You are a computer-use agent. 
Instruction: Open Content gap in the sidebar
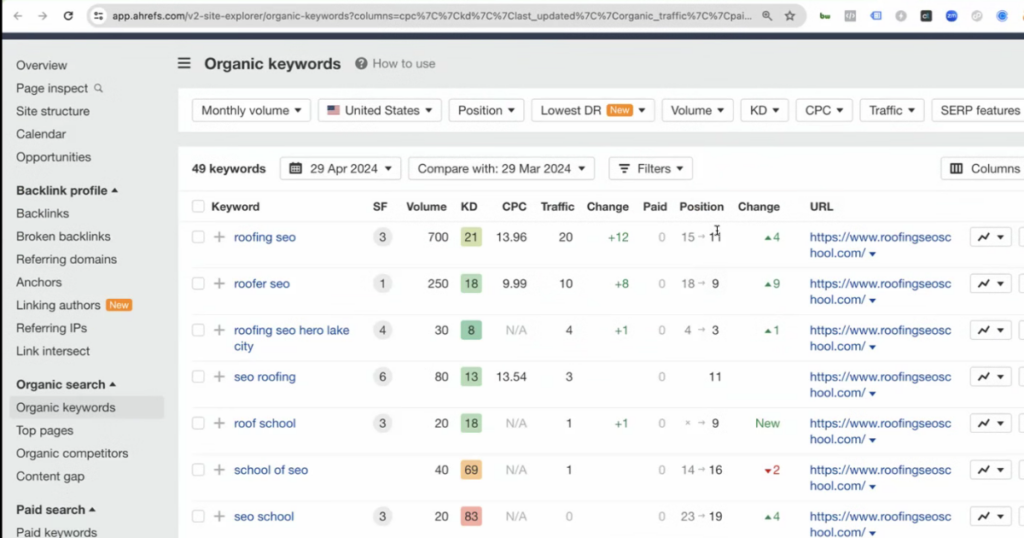coord(50,476)
